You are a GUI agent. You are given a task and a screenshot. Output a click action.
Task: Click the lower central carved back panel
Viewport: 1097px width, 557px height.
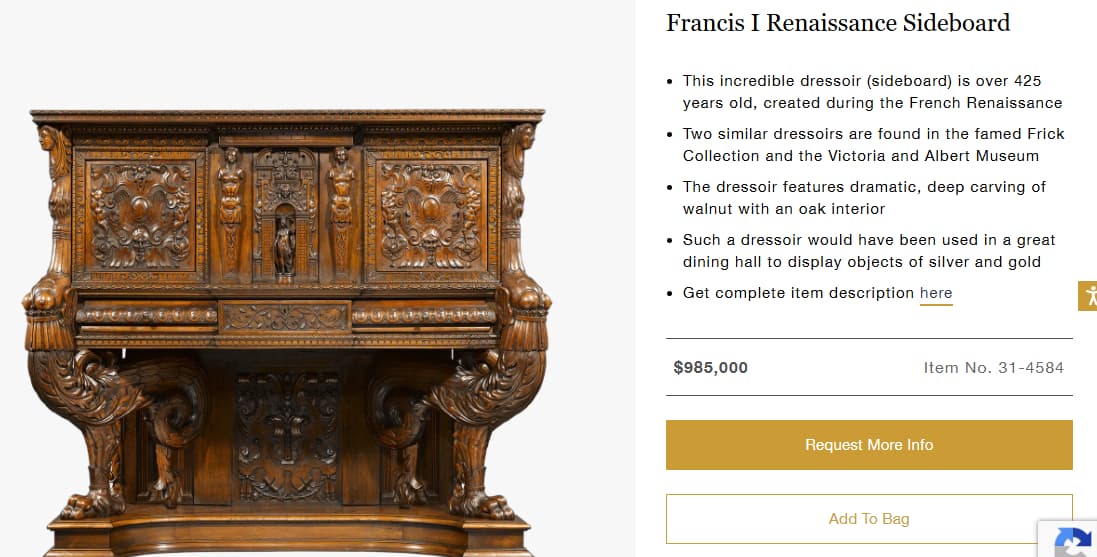(286, 435)
